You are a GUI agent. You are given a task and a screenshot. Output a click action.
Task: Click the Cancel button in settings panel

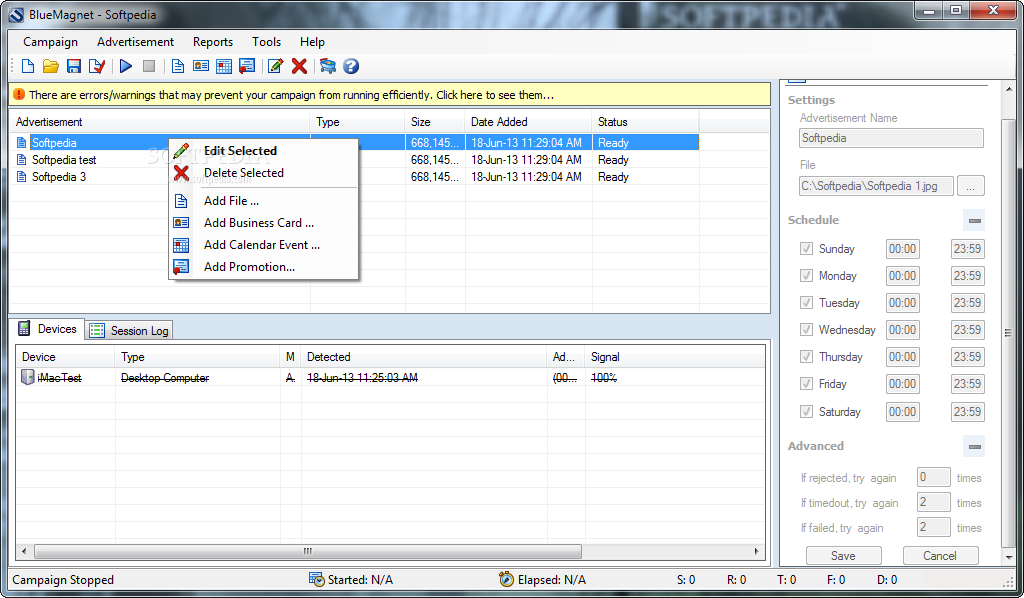pyautogui.click(x=940, y=556)
